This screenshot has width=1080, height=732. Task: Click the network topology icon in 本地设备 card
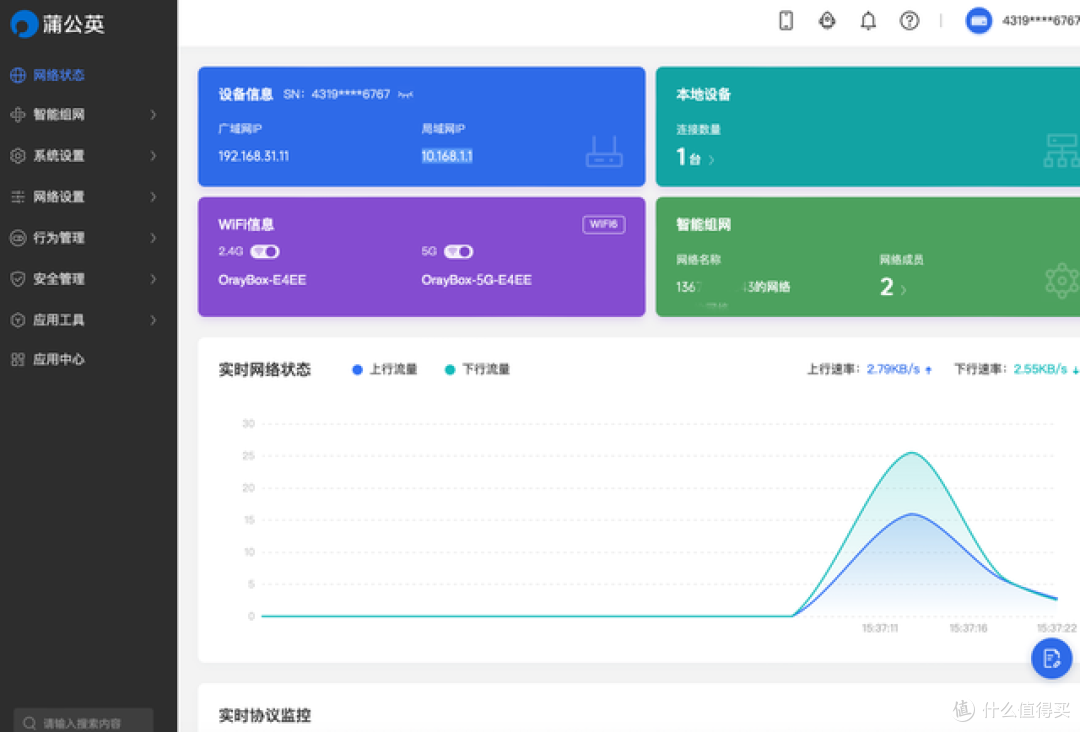click(1061, 151)
